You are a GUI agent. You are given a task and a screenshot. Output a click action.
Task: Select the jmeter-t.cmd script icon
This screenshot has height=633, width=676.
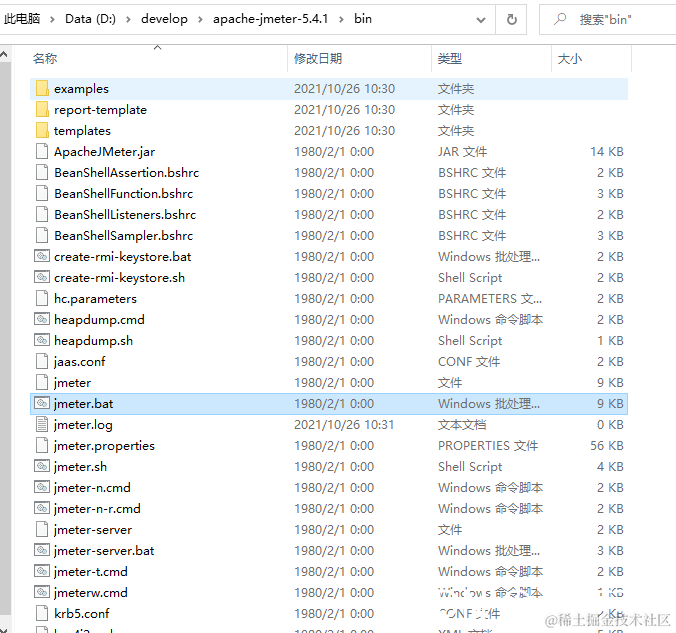tap(42, 572)
